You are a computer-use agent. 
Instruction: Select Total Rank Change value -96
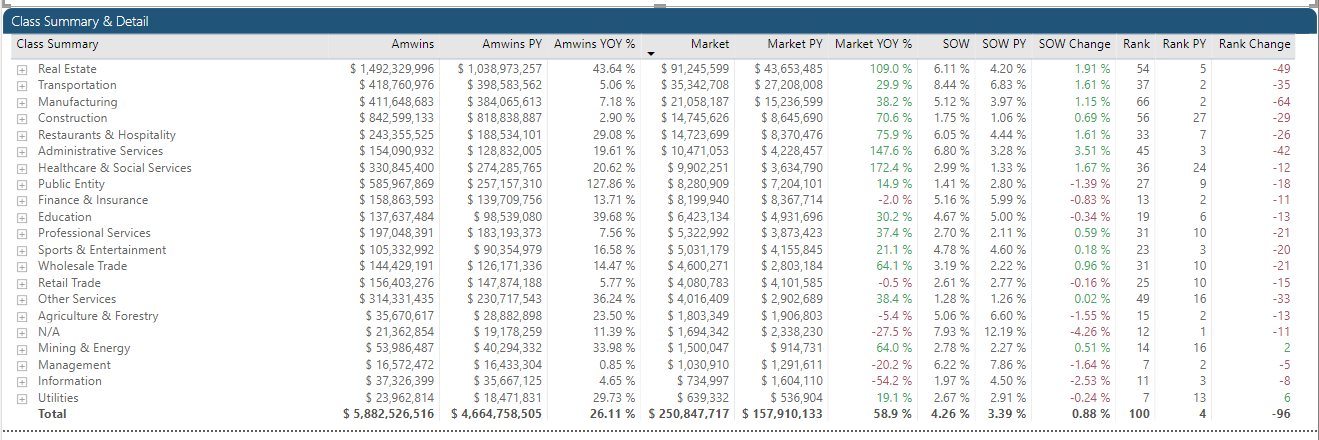pos(1282,414)
